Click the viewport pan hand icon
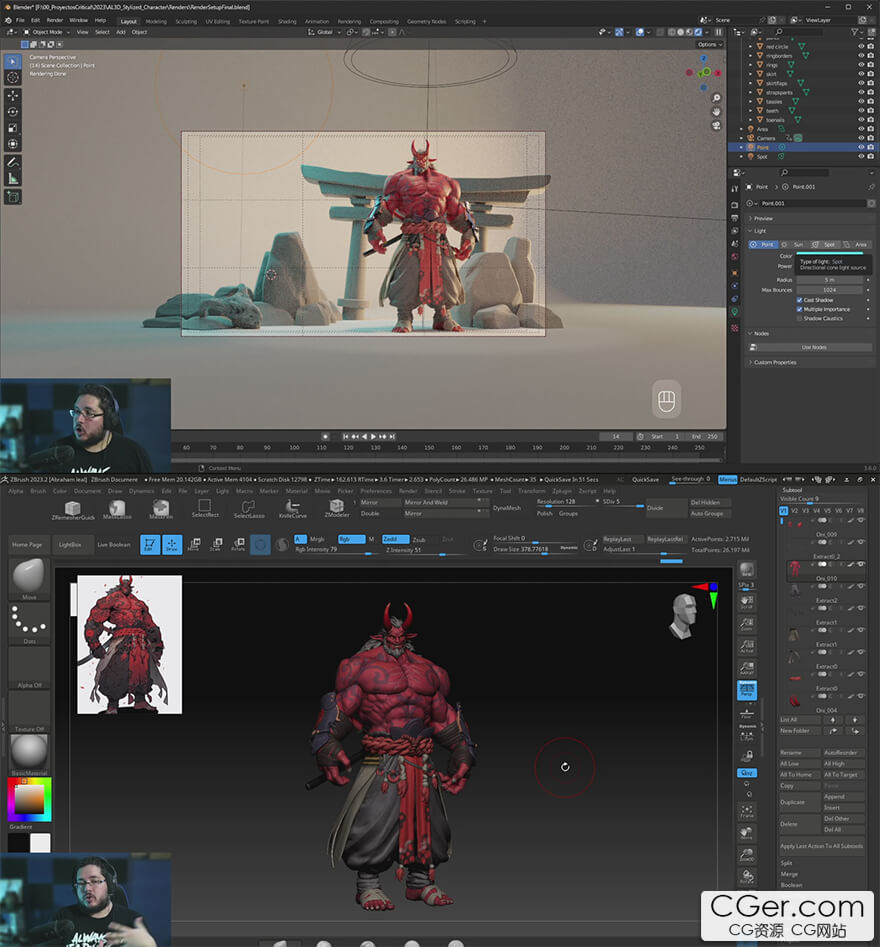The width and height of the screenshot is (880, 947). pyautogui.click(x=716, y=112)
